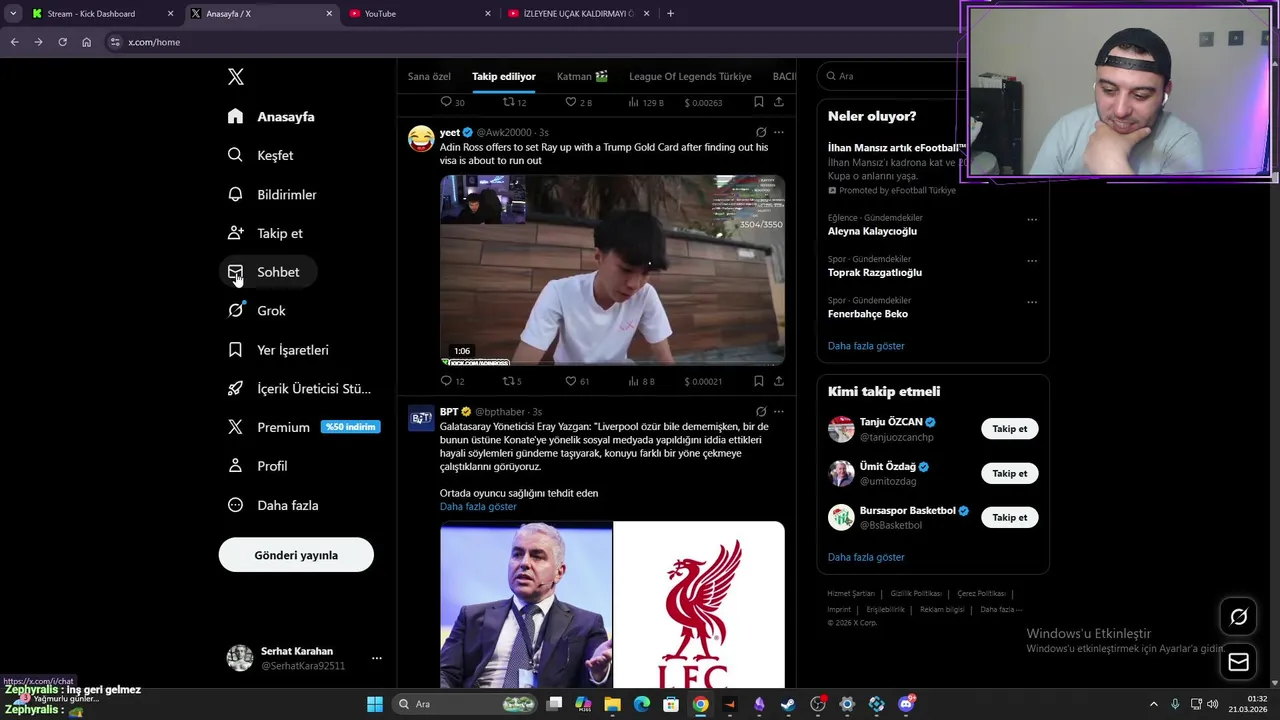
Task: Open BPT profile avatar
Action: (421, 418)
